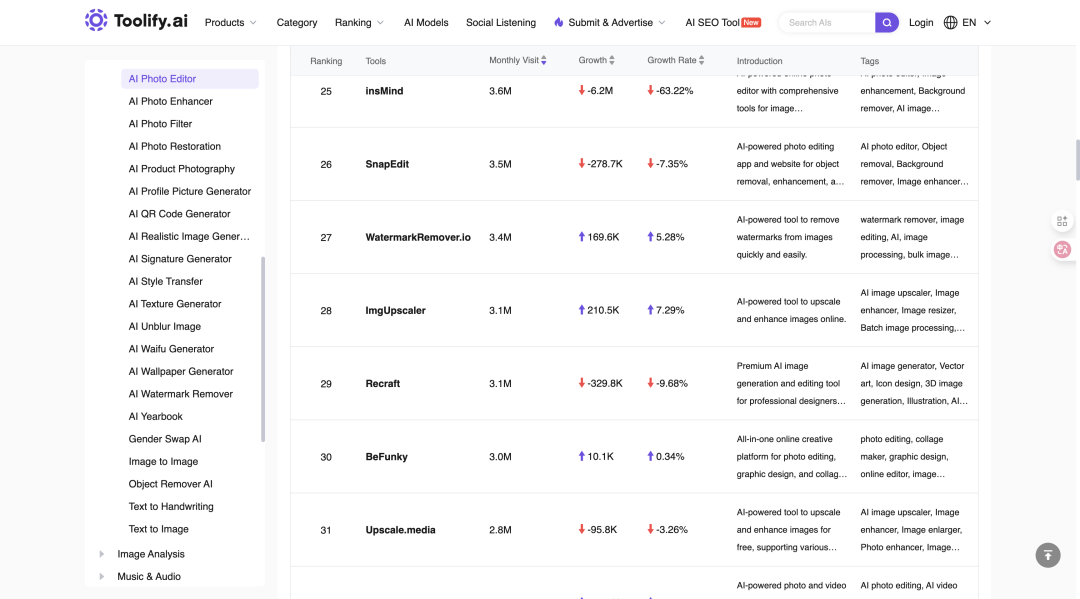Sort the table by Growth Rate
The height and width of the screenshot is (599, 1080).
coord(701,61)
